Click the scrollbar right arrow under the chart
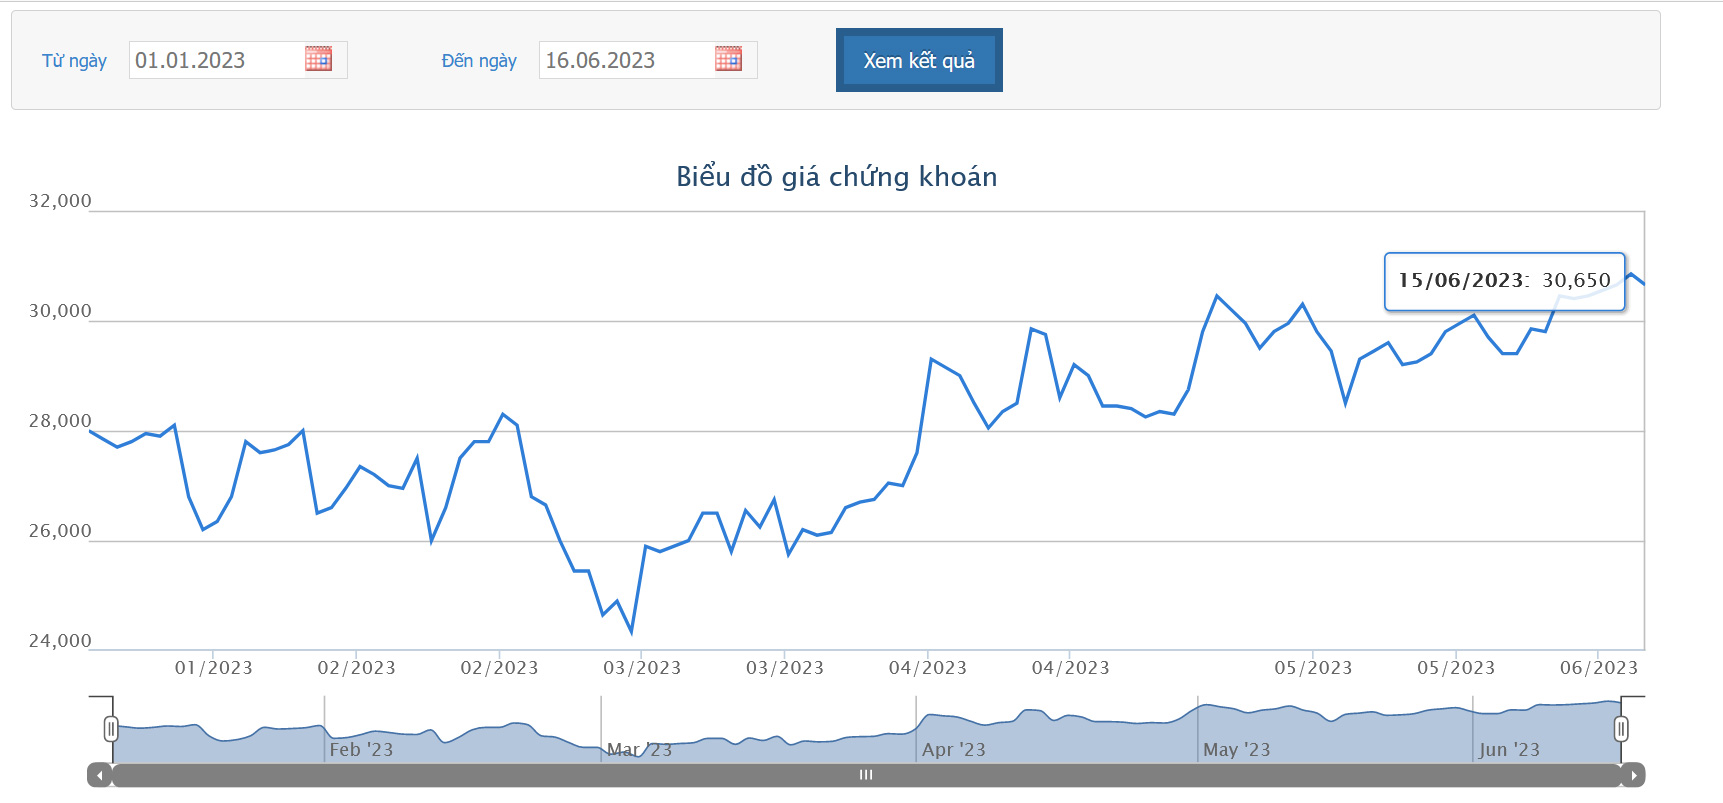The image size is (1723, 803). (x=1633, y=775)
